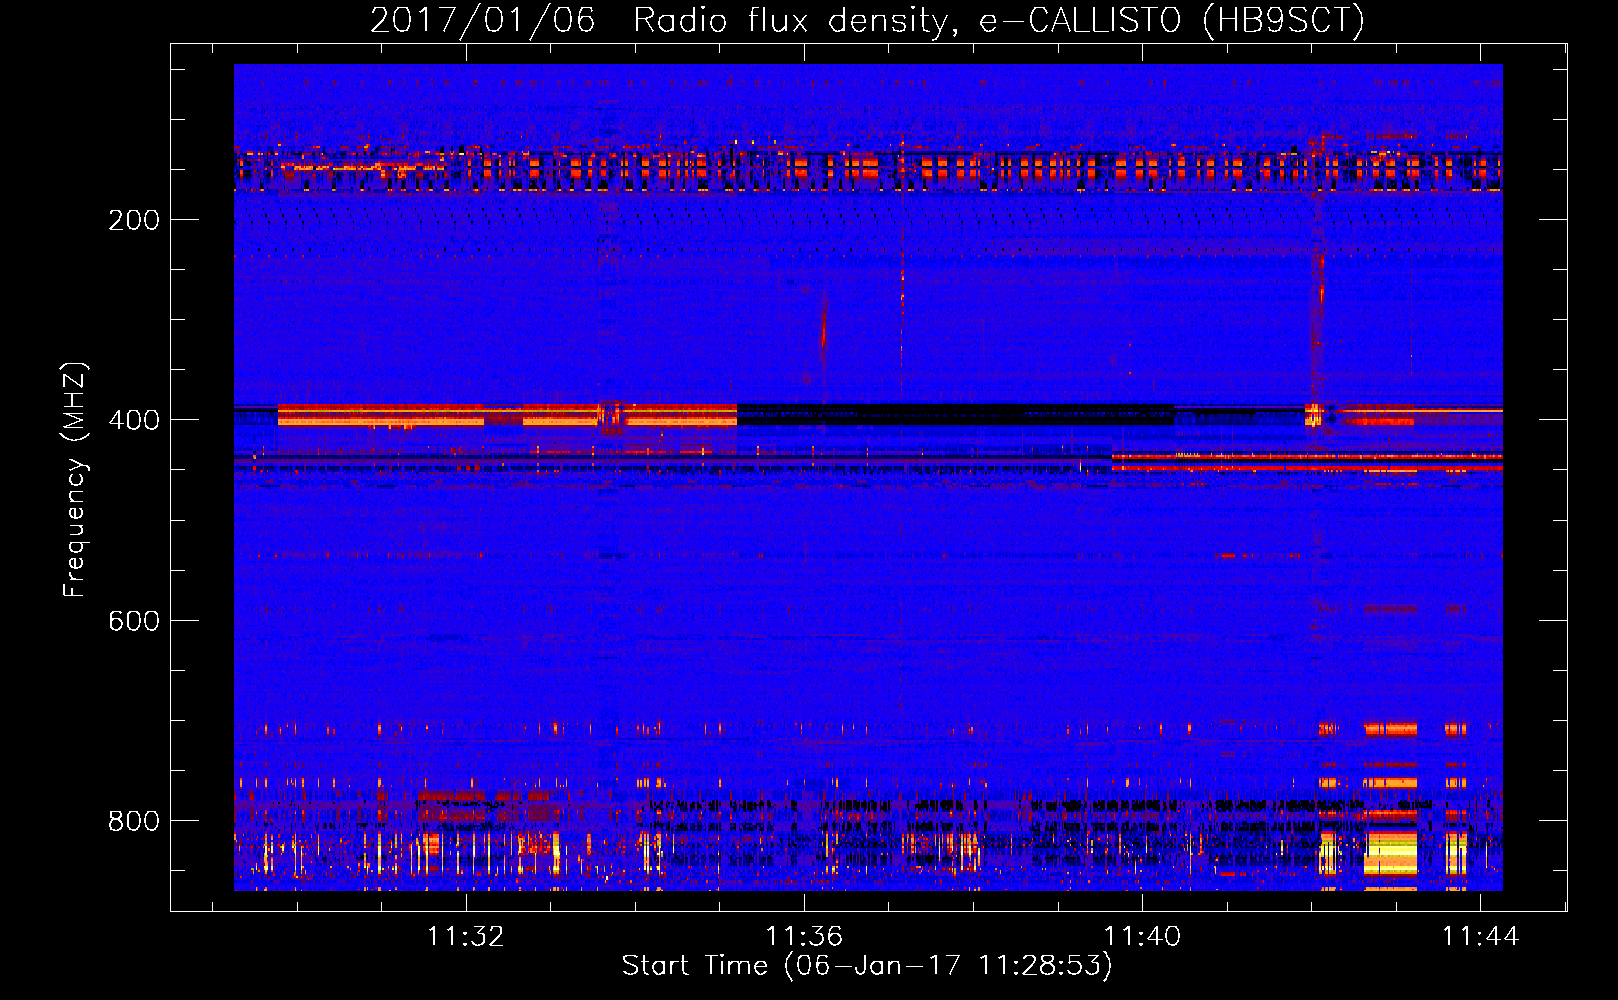Click the 400 frequency tick label

click(x=134, y=420)
